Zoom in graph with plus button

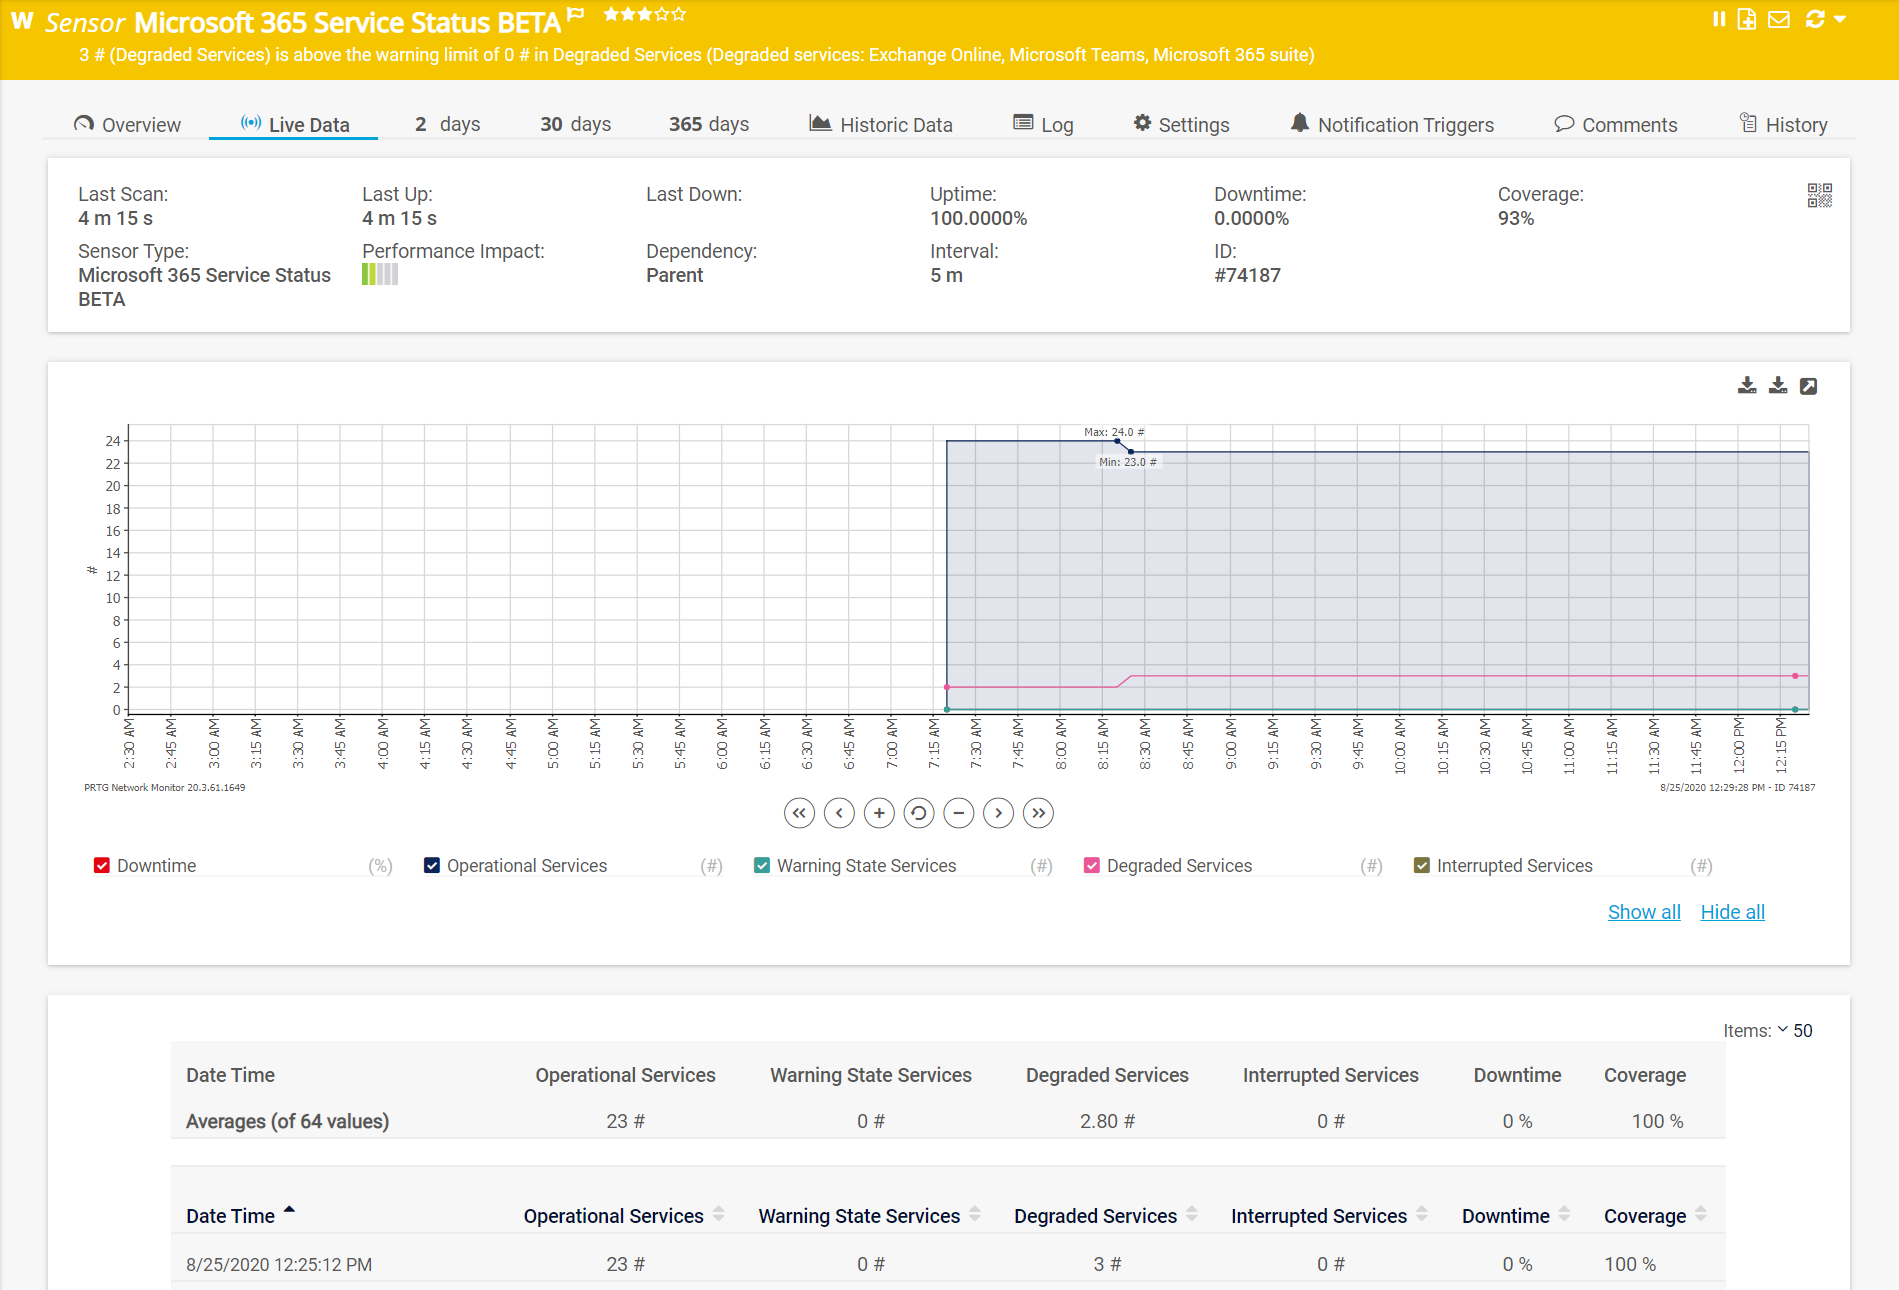(x=878, y=813)
